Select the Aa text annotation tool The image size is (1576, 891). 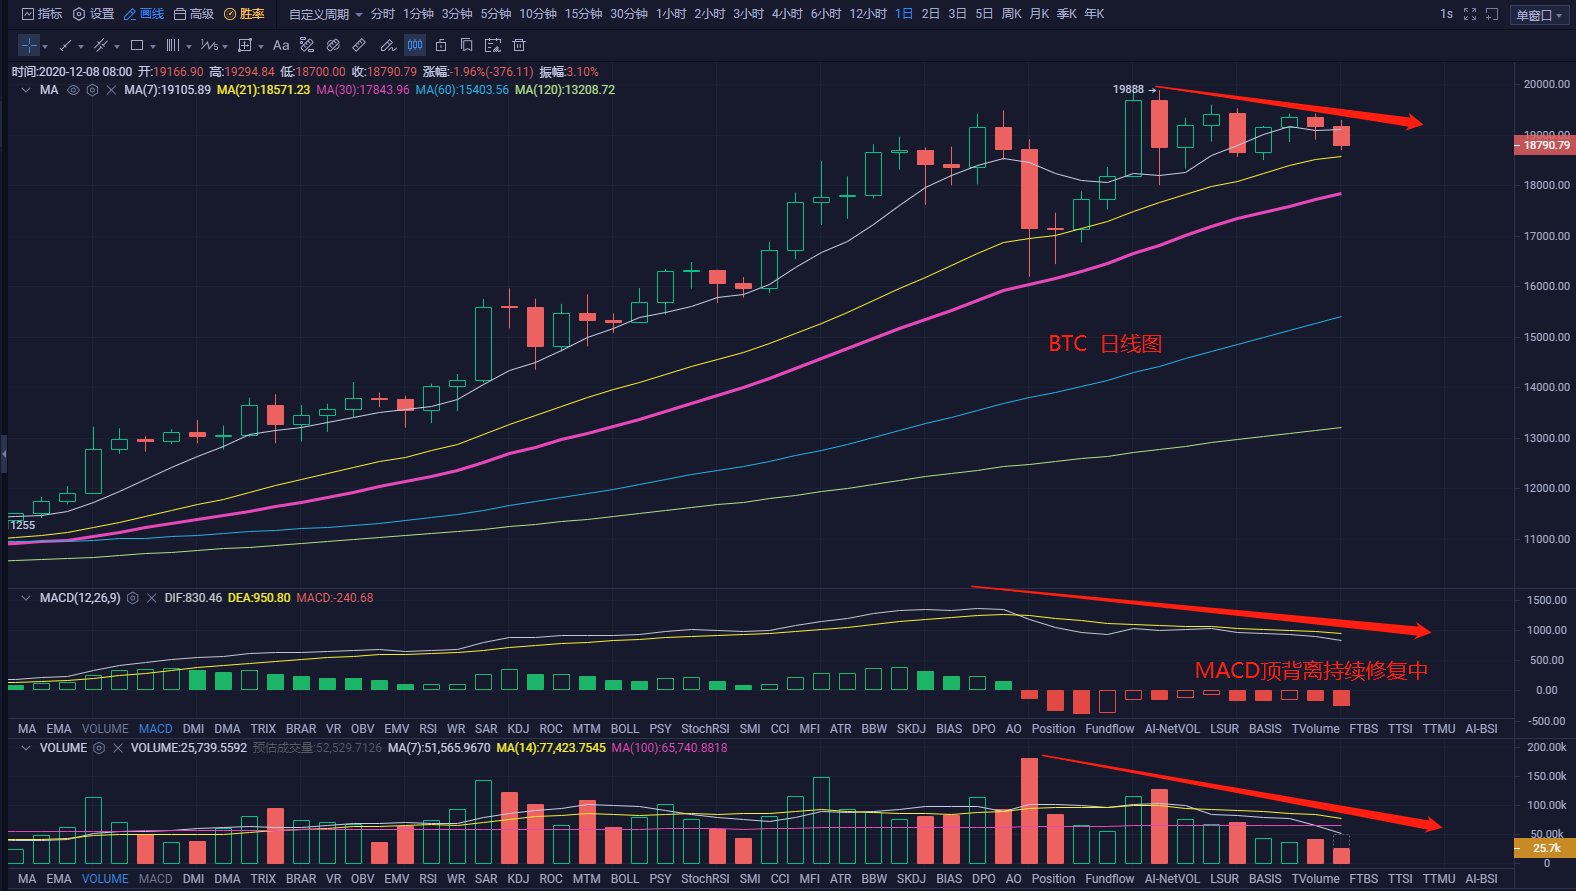tap(281, 45)
